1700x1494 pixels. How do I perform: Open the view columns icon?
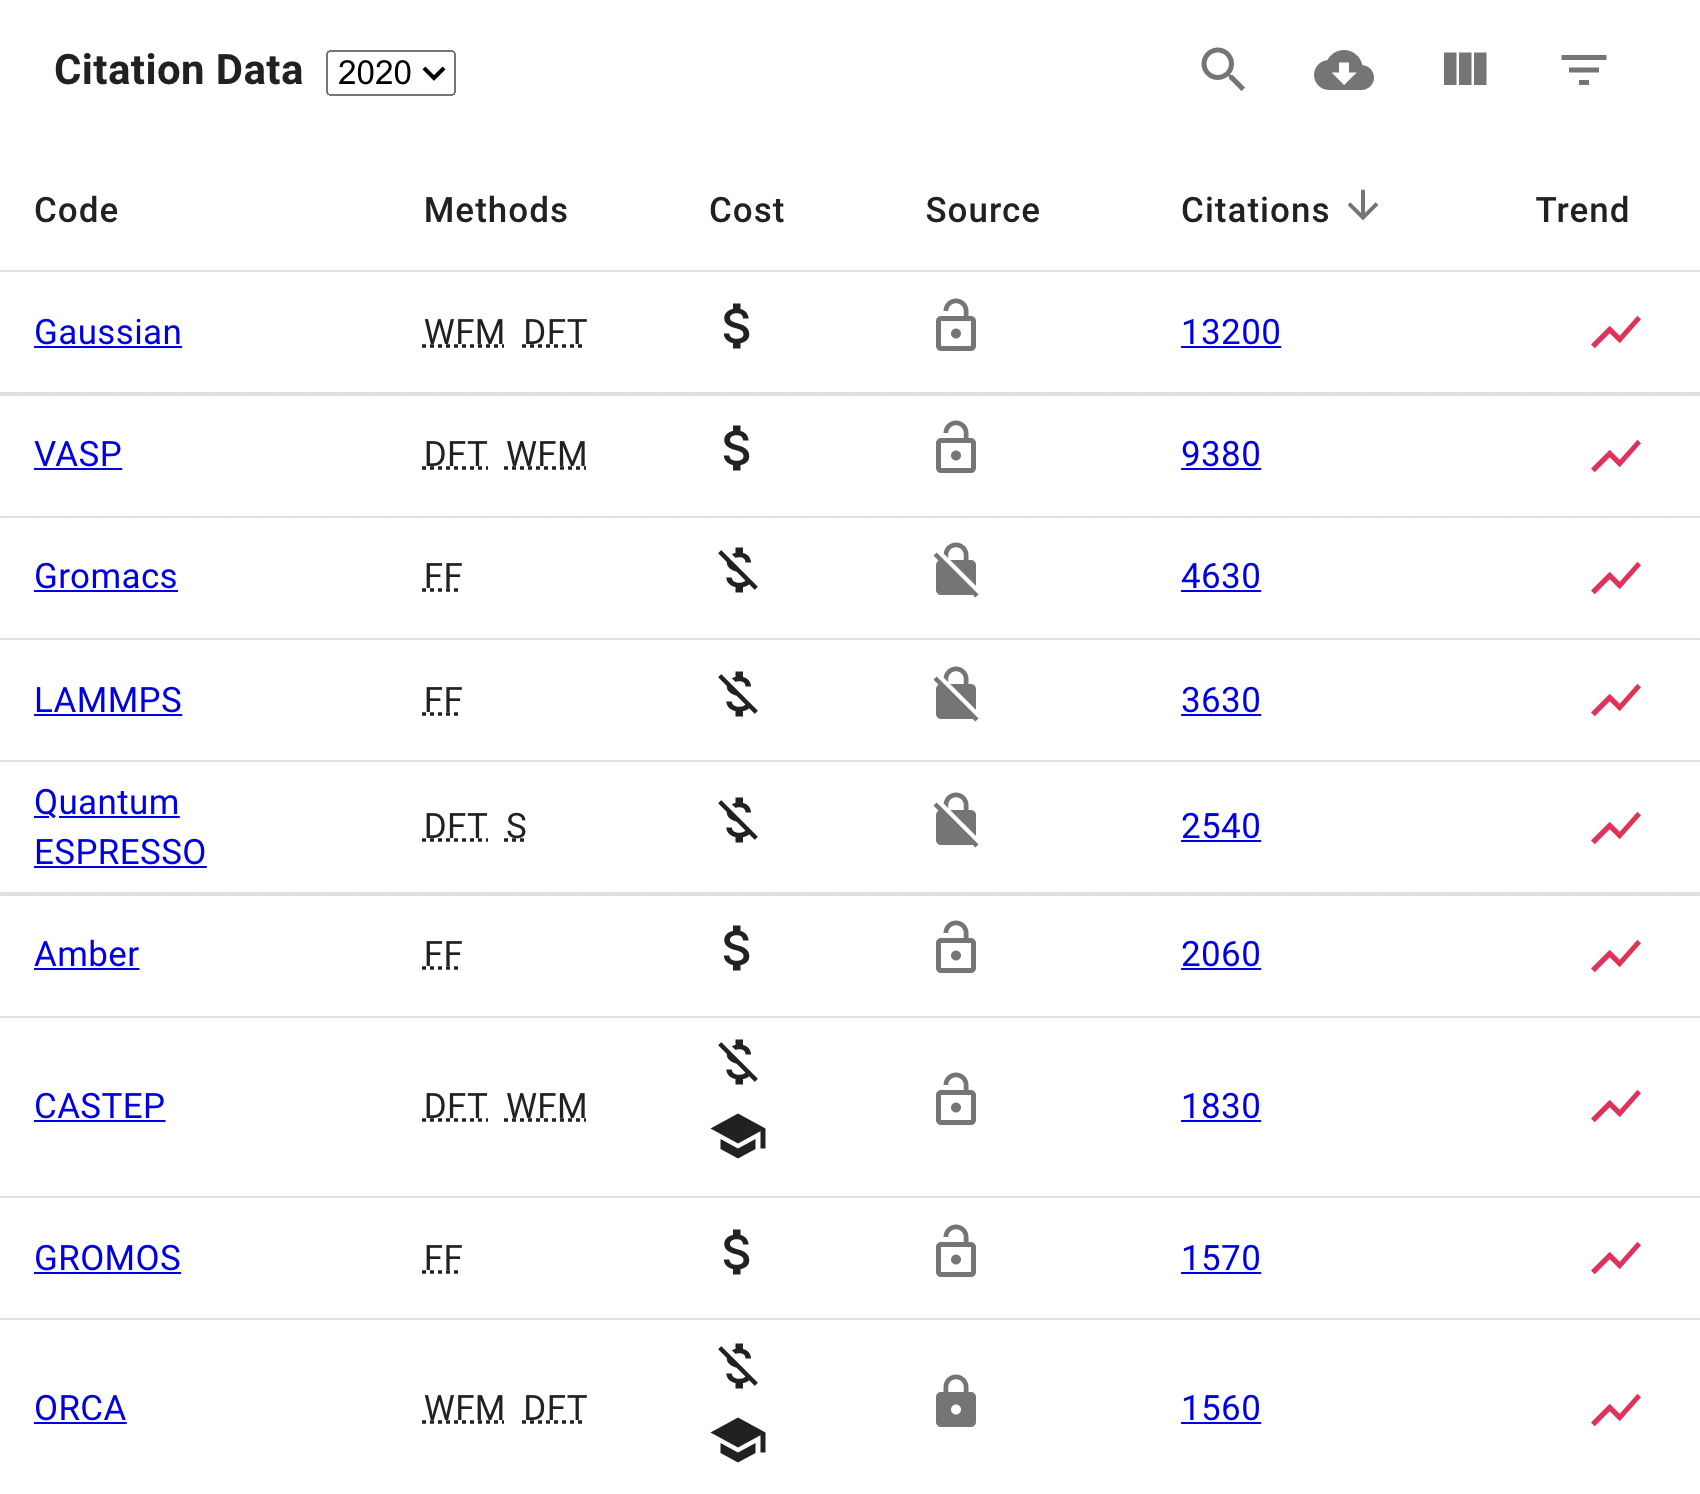(1465, 70)
